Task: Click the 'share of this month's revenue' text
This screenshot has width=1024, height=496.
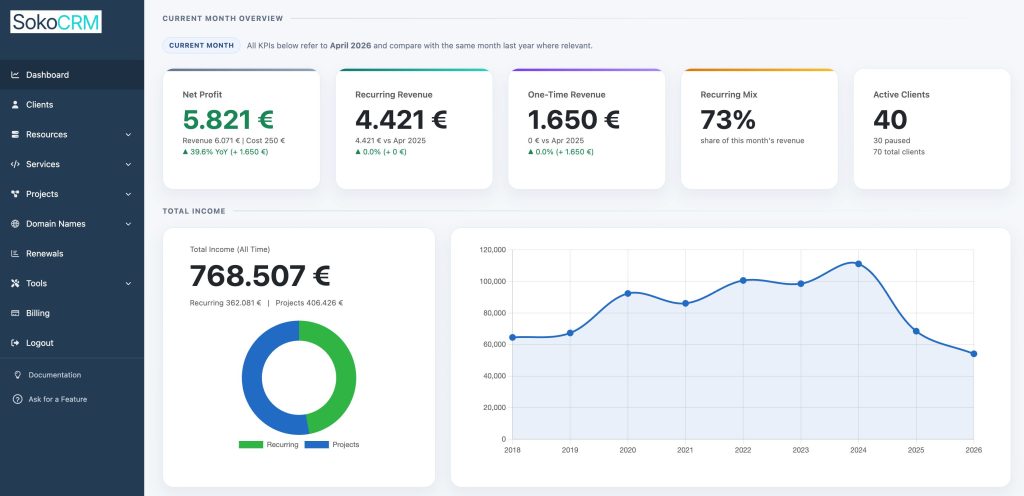Action: (752, 140)
